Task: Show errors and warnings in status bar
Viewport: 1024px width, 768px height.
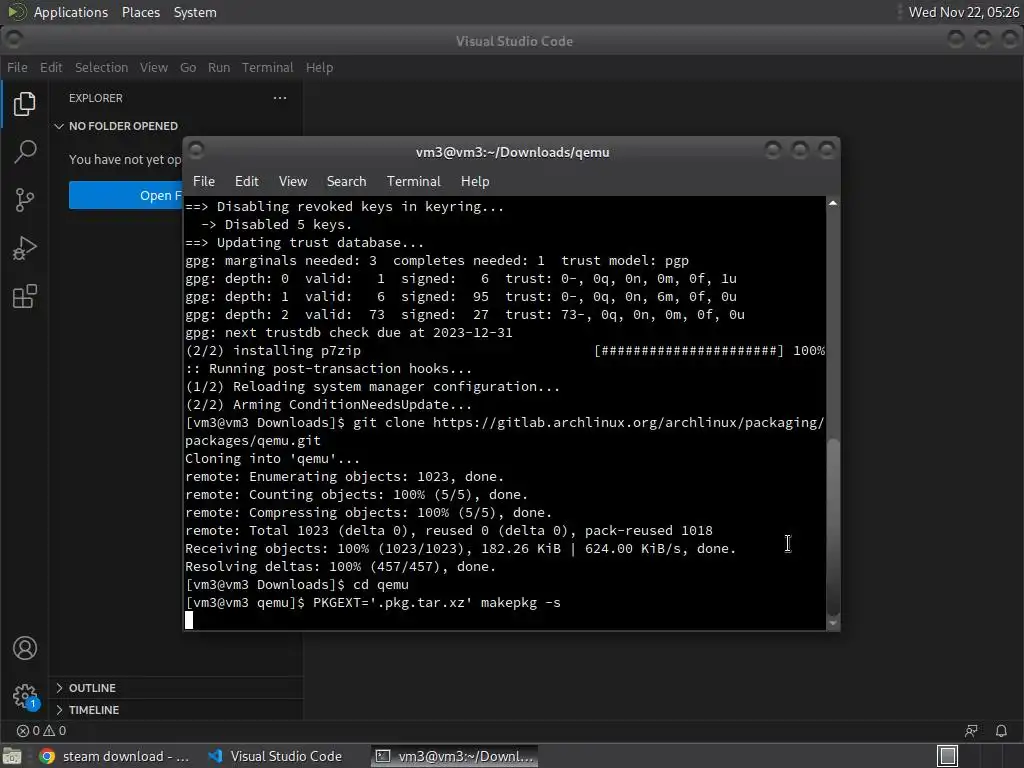Action: 41,731
